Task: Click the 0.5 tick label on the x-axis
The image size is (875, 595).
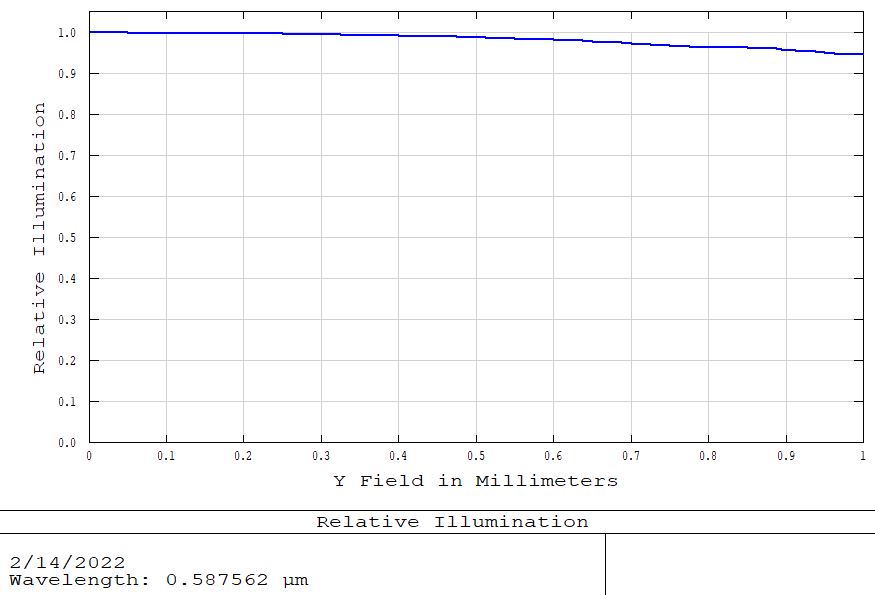Action: tap(476, 456)
